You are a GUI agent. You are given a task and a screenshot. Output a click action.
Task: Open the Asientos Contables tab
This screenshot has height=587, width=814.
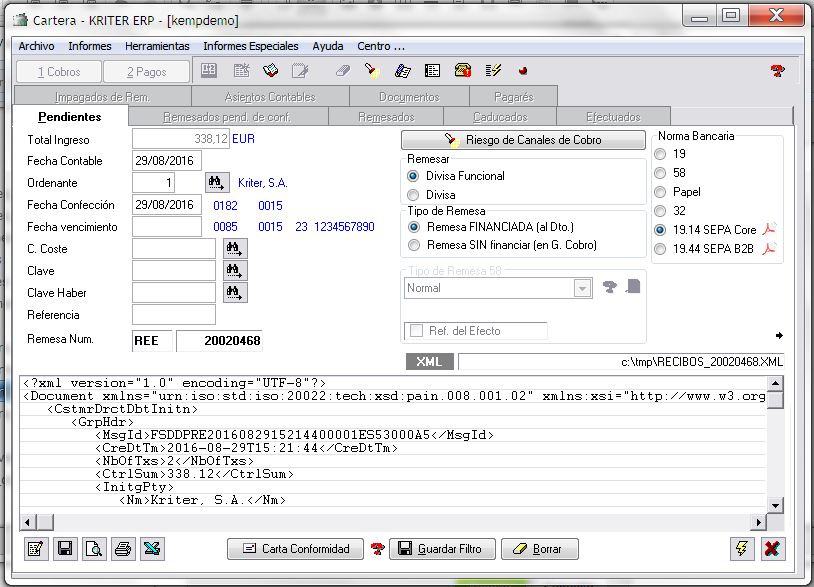(x=270, y=97)
